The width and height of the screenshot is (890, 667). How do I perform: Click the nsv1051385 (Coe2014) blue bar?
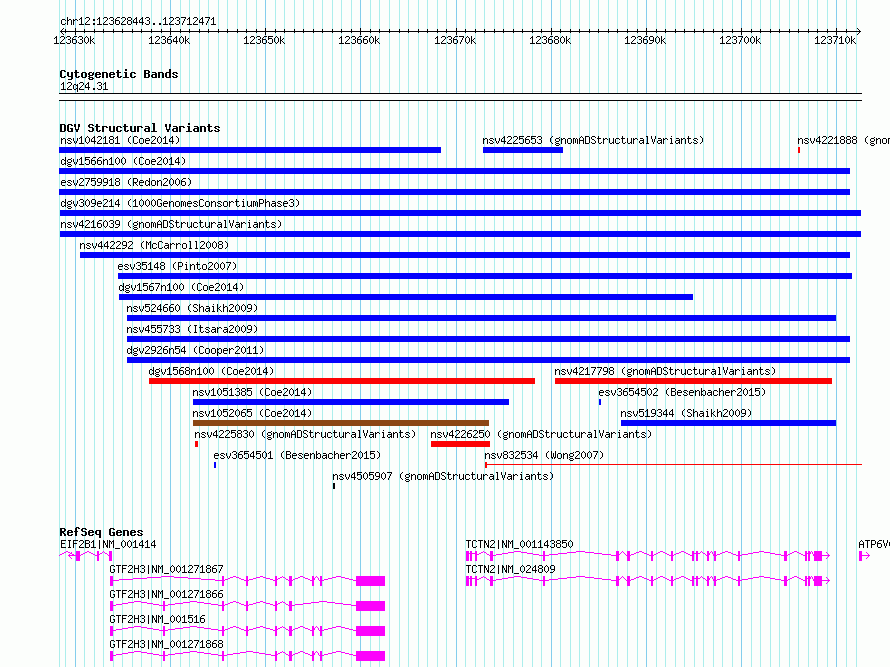tap(351, 402)
